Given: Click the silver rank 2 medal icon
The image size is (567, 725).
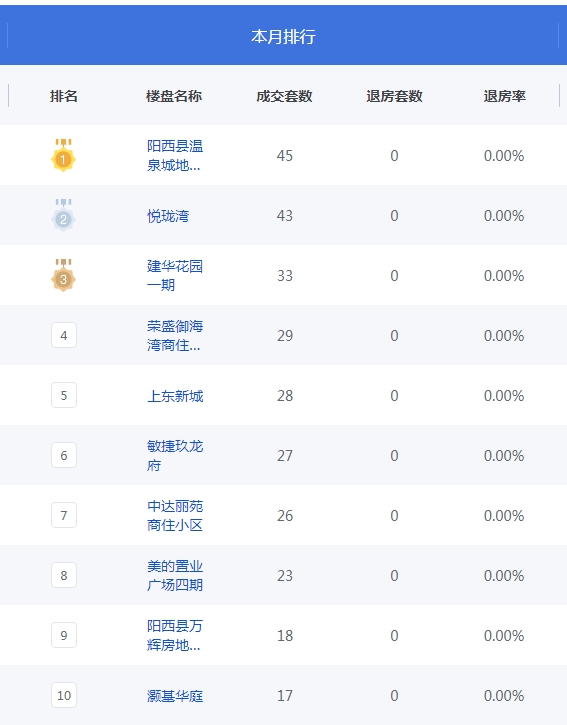Looking at the screenshot, I should click(63, 215).
